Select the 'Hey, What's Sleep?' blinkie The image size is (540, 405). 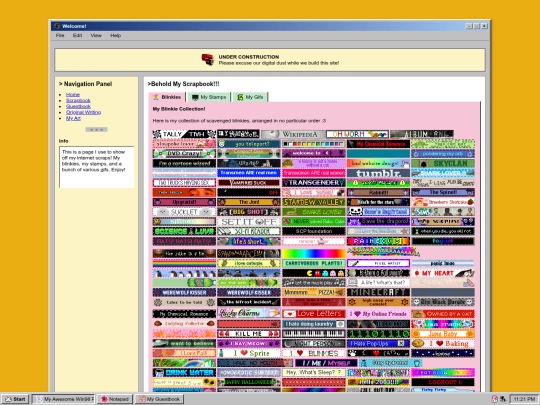click(313, 373)
